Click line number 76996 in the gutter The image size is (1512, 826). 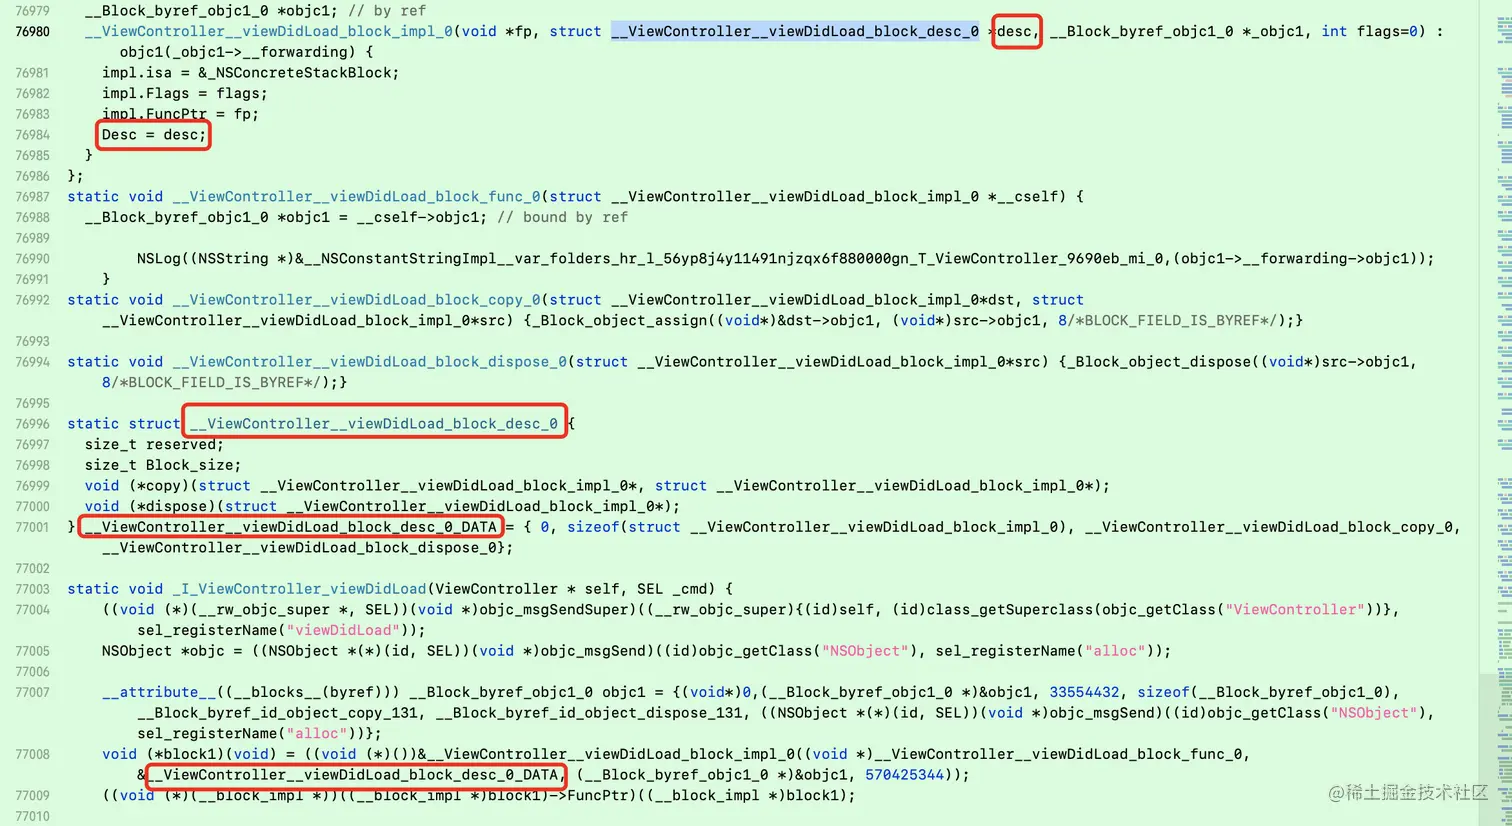pos(32,424)
